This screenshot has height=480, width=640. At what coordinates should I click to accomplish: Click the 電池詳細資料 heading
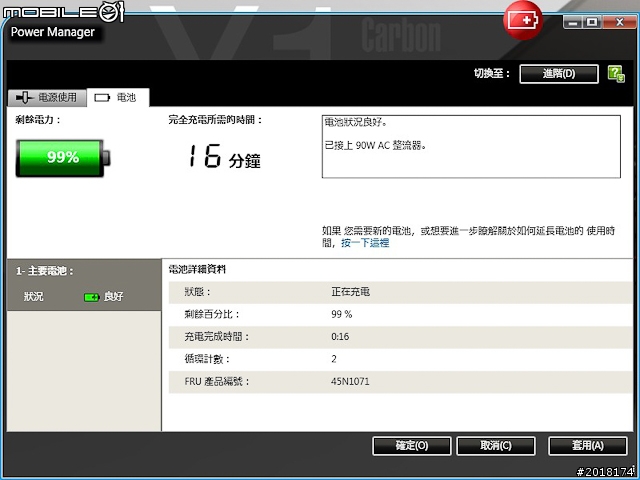pos(197,270)
